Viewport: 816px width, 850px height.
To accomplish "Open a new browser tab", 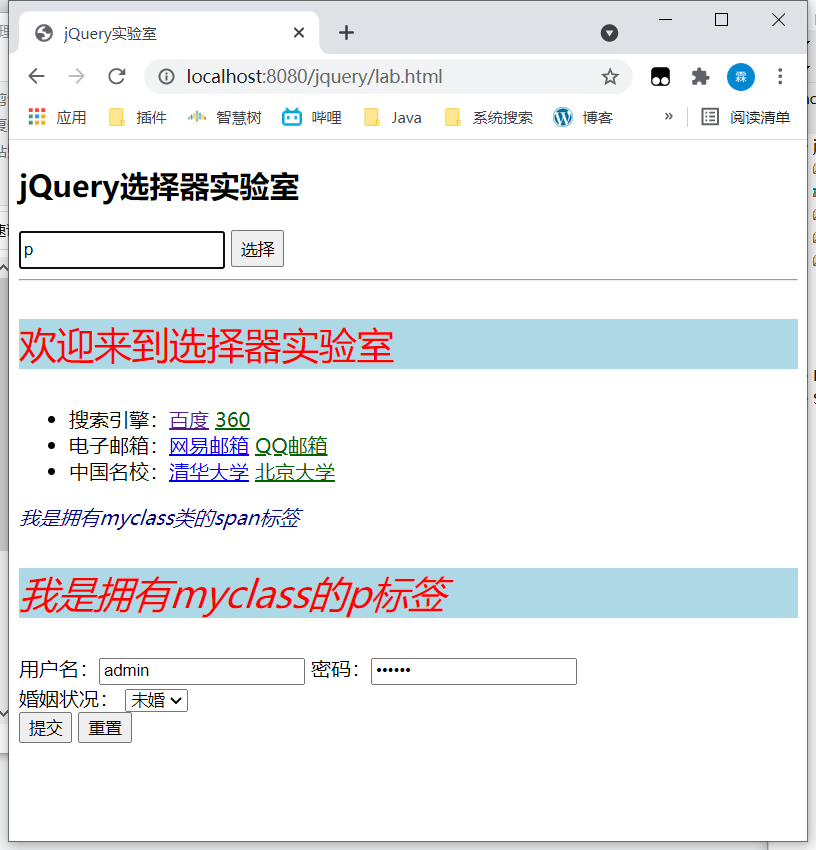I will [x=346, y=33].
